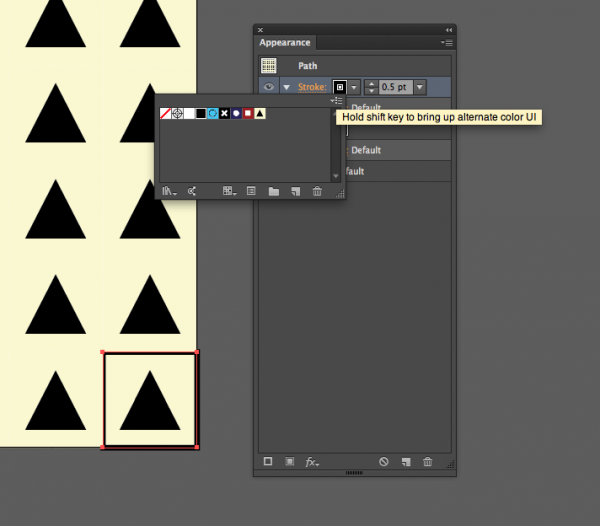Click the Clear Appearance icon

[383, 462]
